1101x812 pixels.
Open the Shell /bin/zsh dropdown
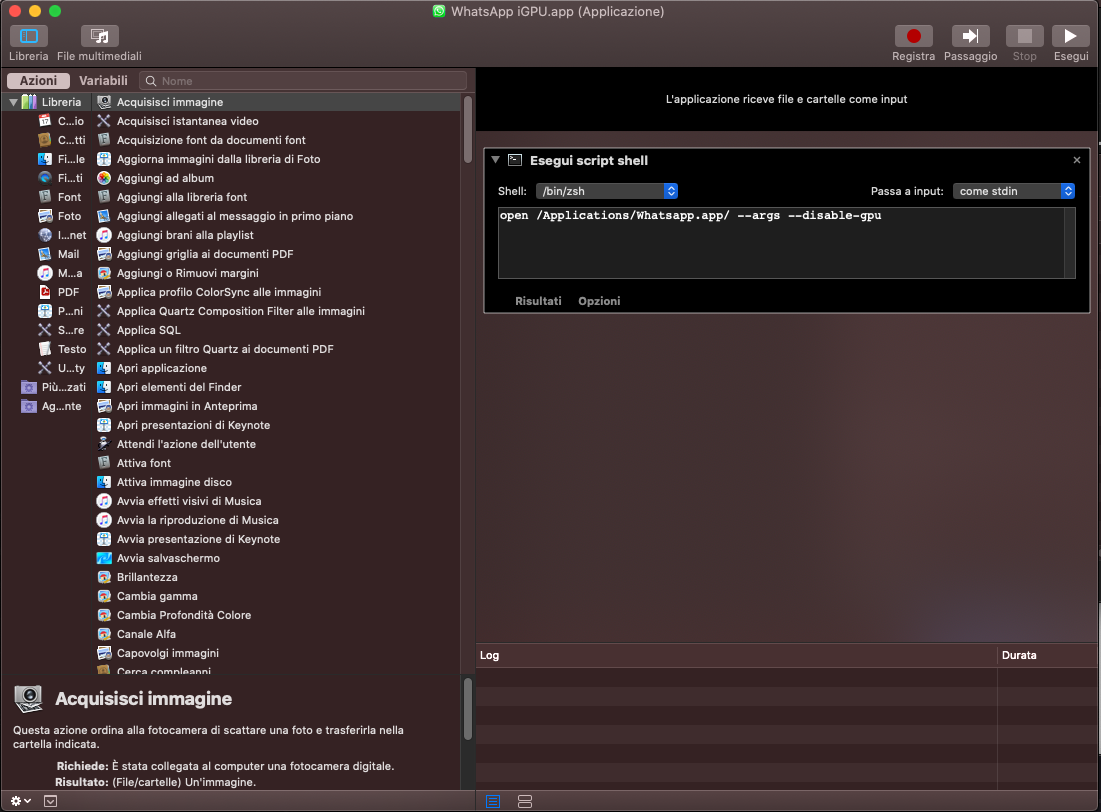pos(607,190)
